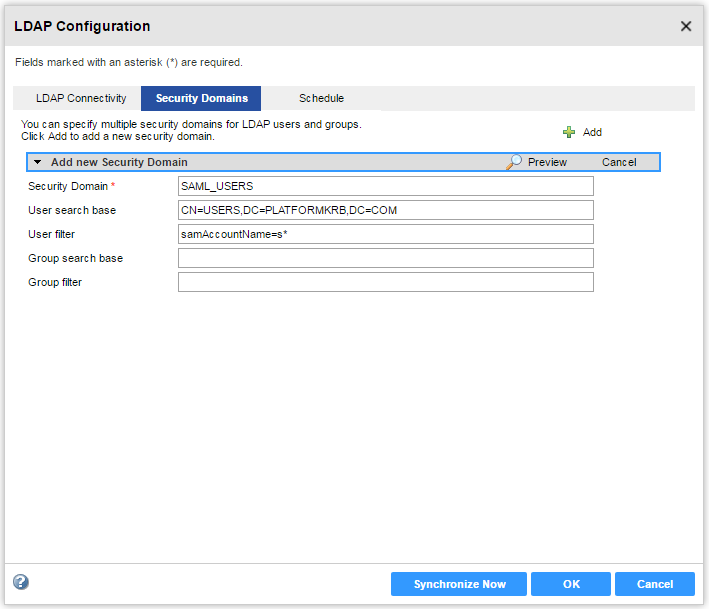Click the Add new Security Domain header title

click(119, 162)
